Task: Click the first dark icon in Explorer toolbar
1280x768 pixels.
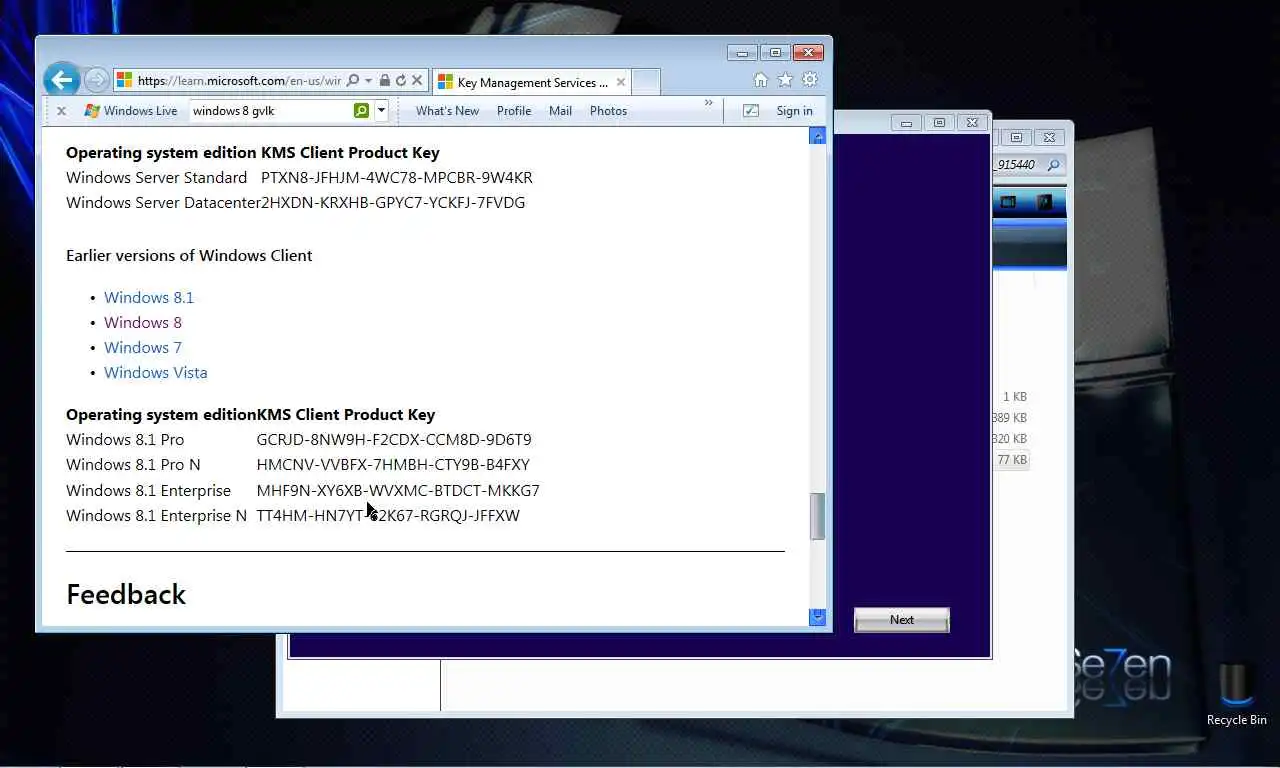Action: tap(1008, 202)
